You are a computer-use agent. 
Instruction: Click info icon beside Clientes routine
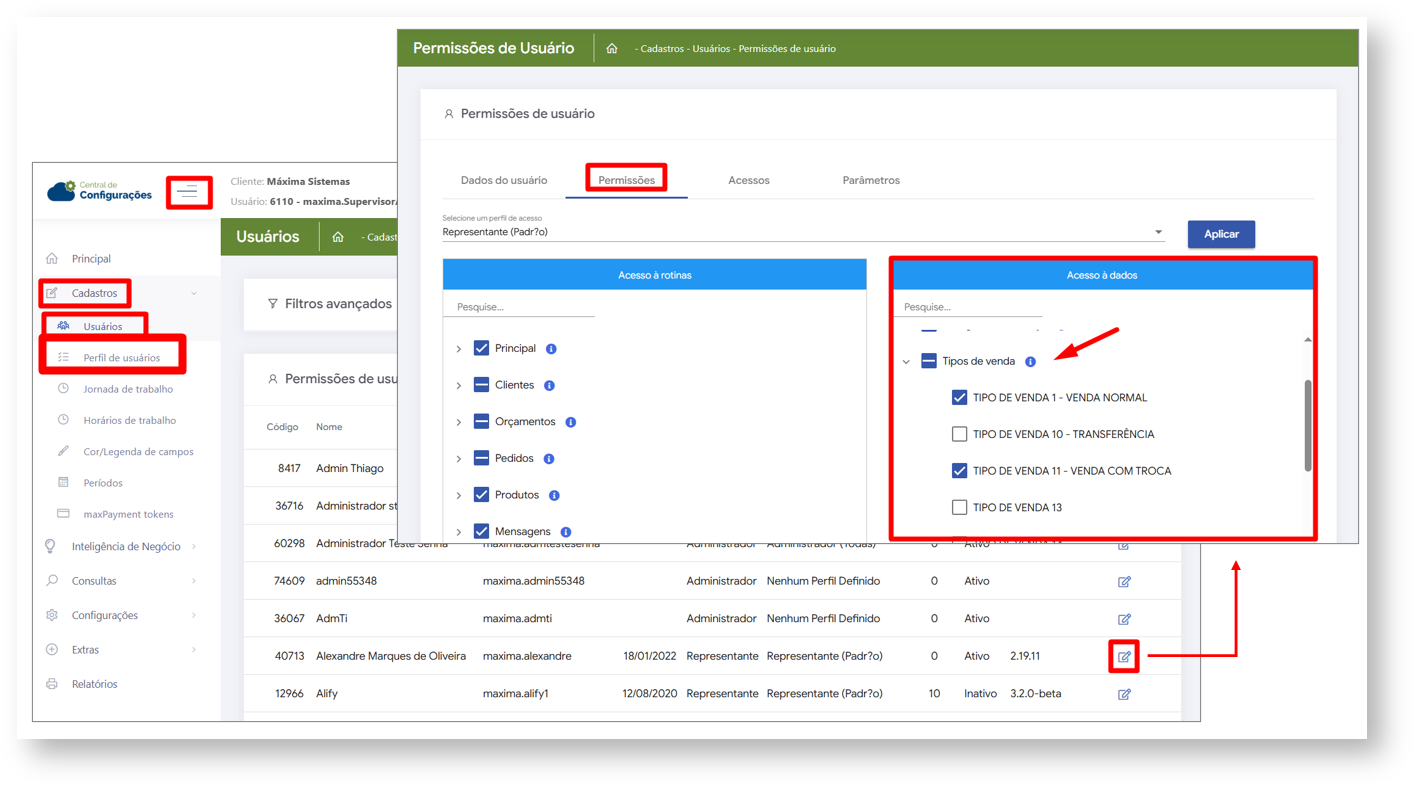(549, 386)
